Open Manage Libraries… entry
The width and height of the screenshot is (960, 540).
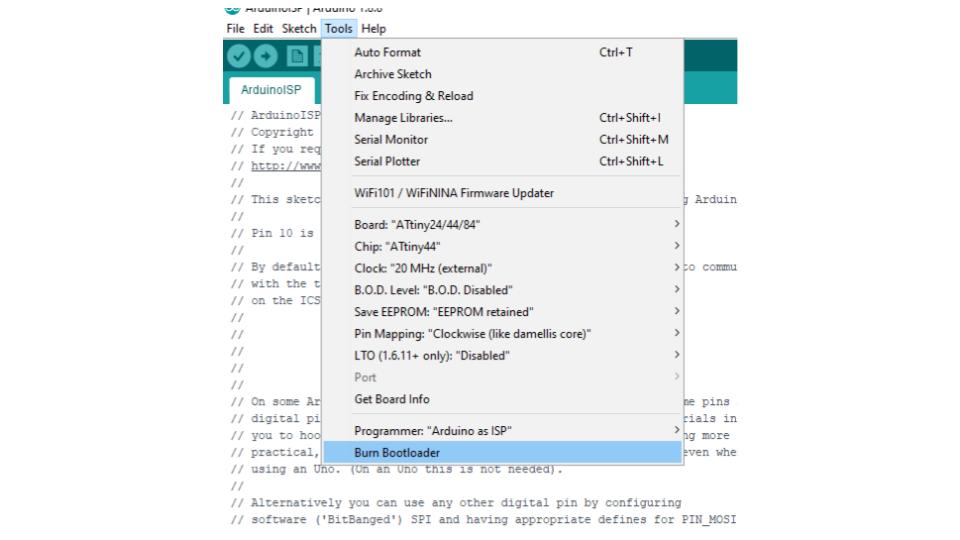502,118
